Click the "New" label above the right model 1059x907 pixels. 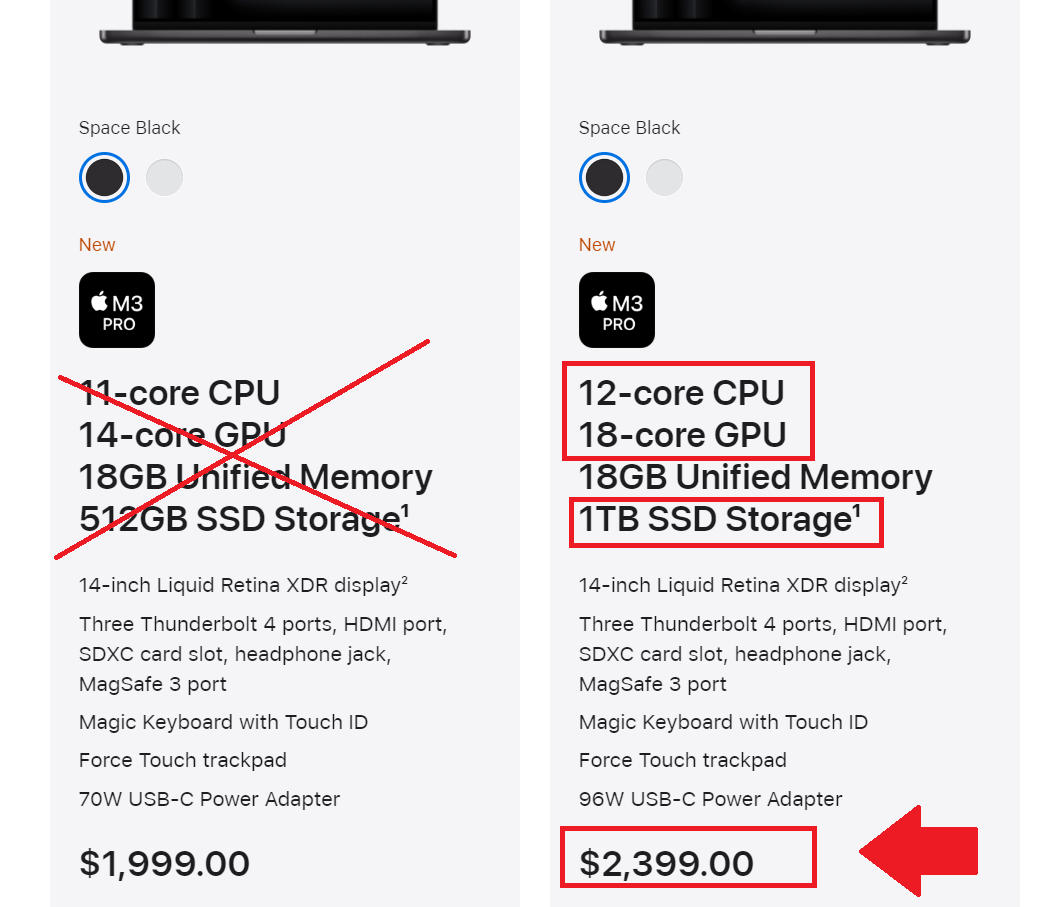(597, 245)
